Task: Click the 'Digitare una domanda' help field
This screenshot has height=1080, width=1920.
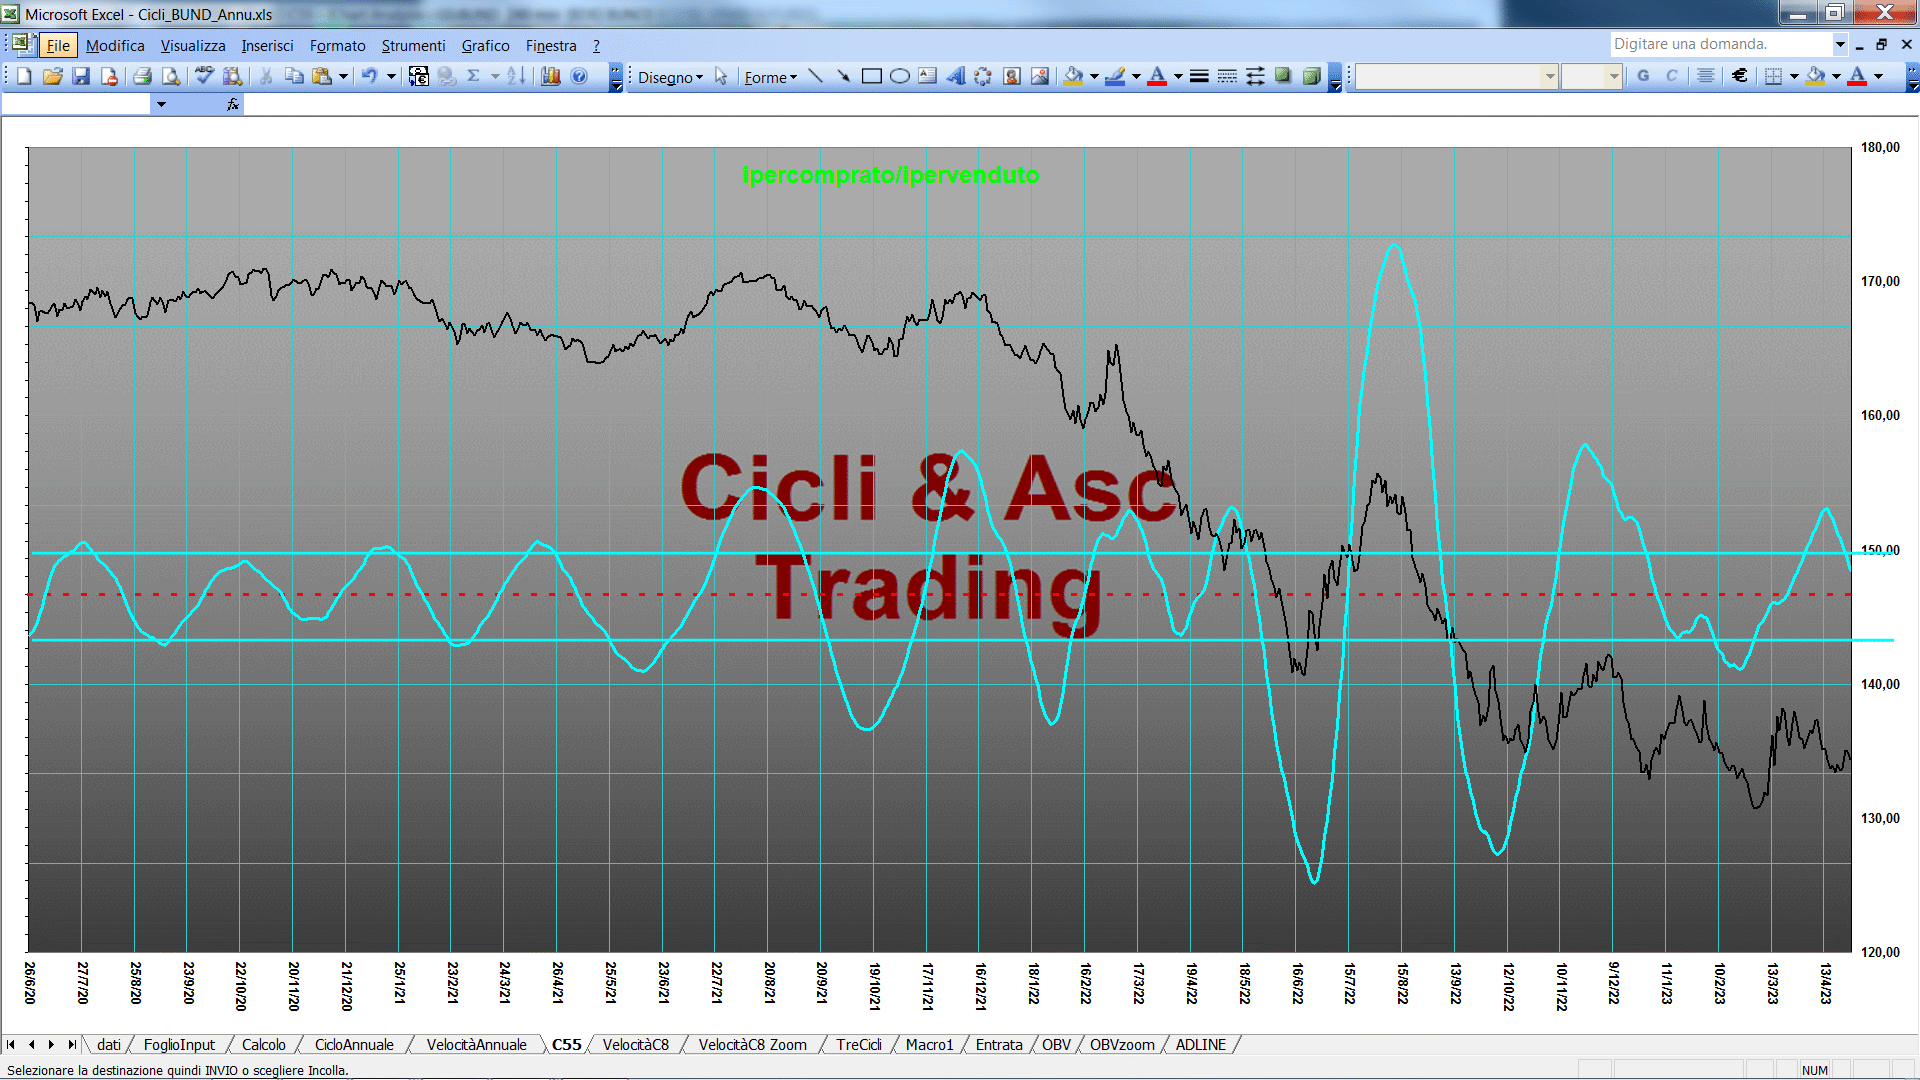Action: [1720, 44]
